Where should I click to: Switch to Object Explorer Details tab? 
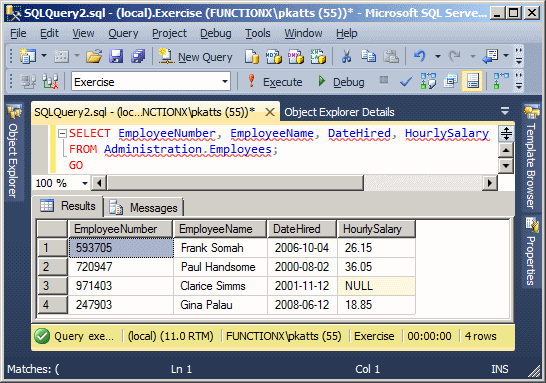[339, 112]
